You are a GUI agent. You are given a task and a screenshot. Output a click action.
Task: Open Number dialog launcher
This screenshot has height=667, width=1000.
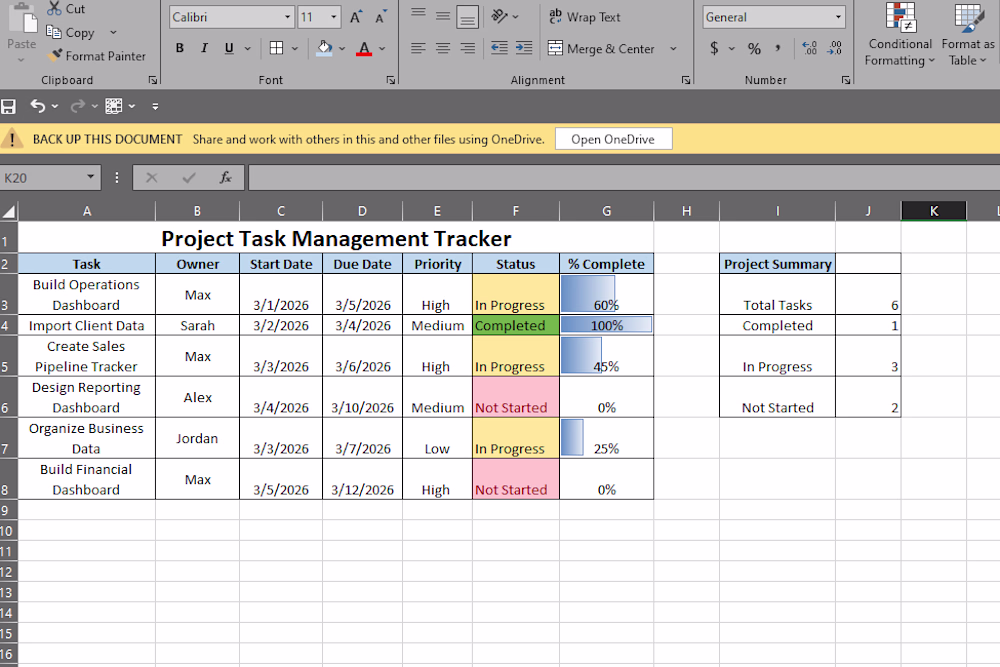846,80
